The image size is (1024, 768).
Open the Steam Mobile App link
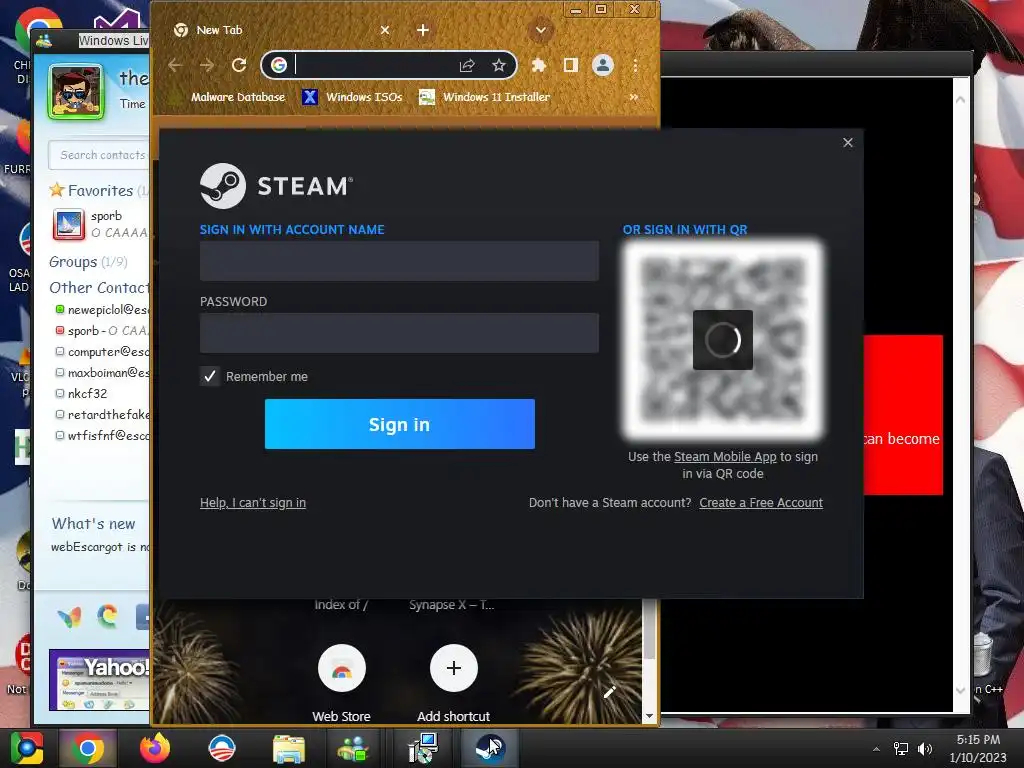(x=725, y=456)
